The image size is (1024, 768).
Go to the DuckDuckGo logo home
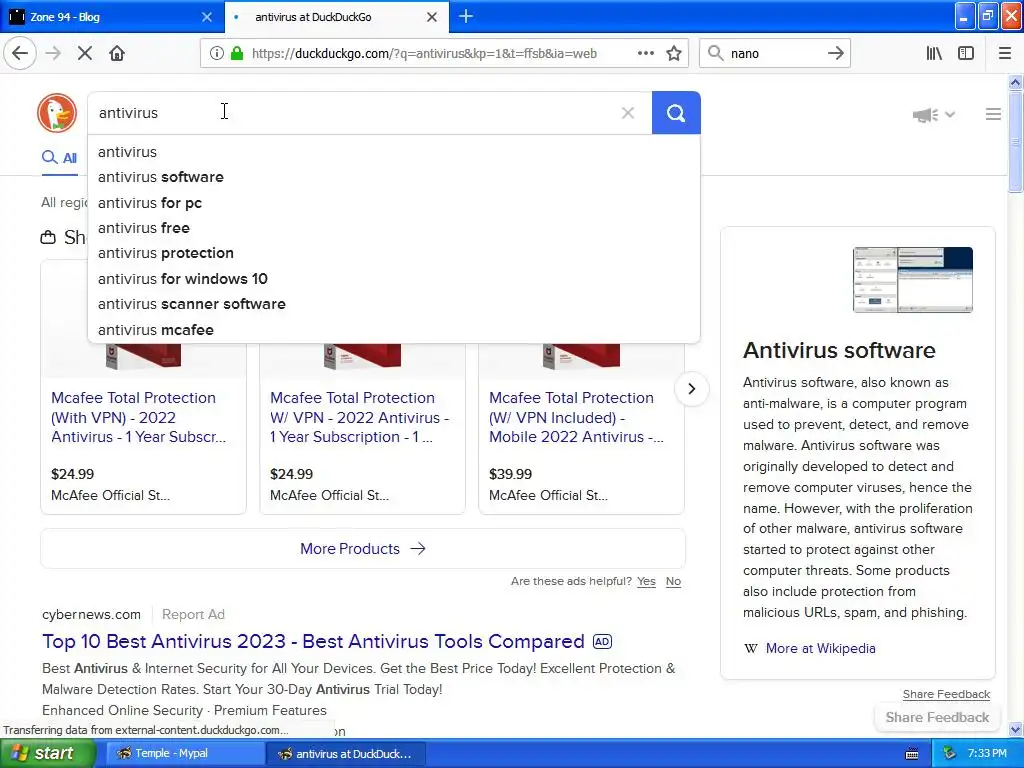57,112
